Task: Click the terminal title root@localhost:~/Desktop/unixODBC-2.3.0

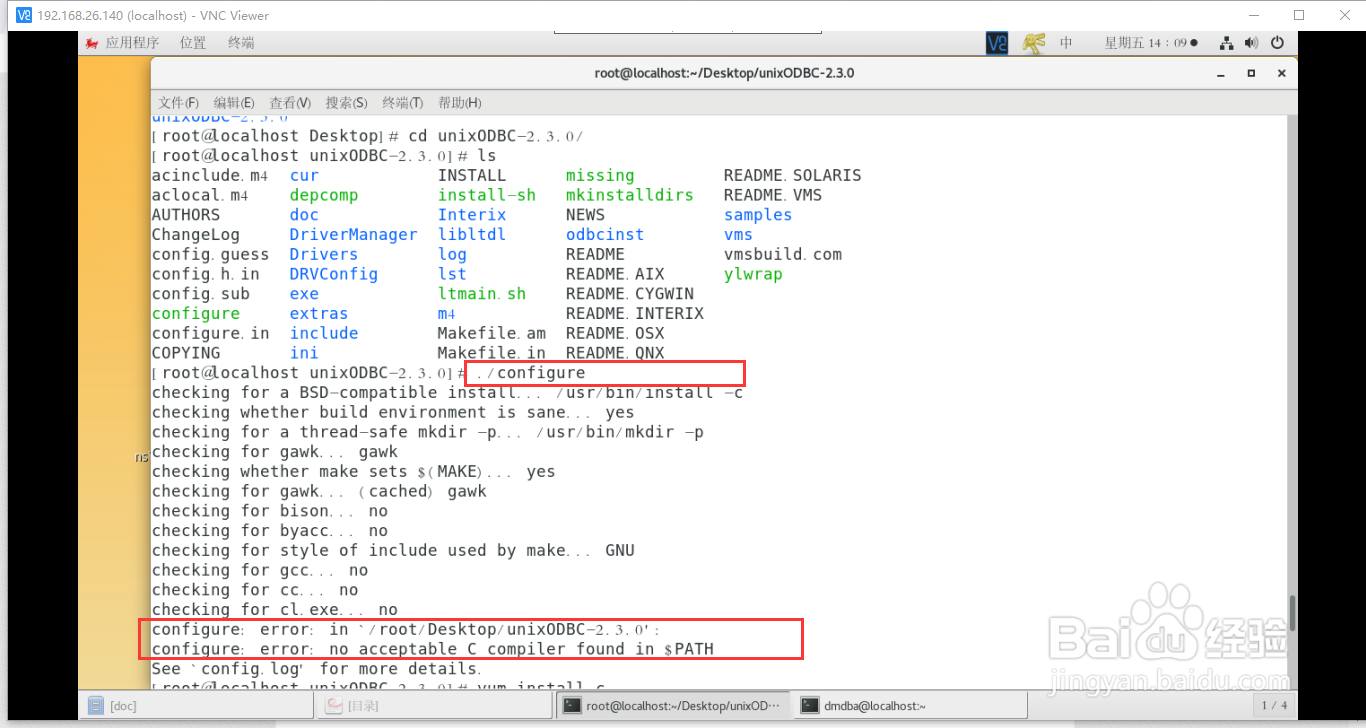Action: [x=724, y=73]
